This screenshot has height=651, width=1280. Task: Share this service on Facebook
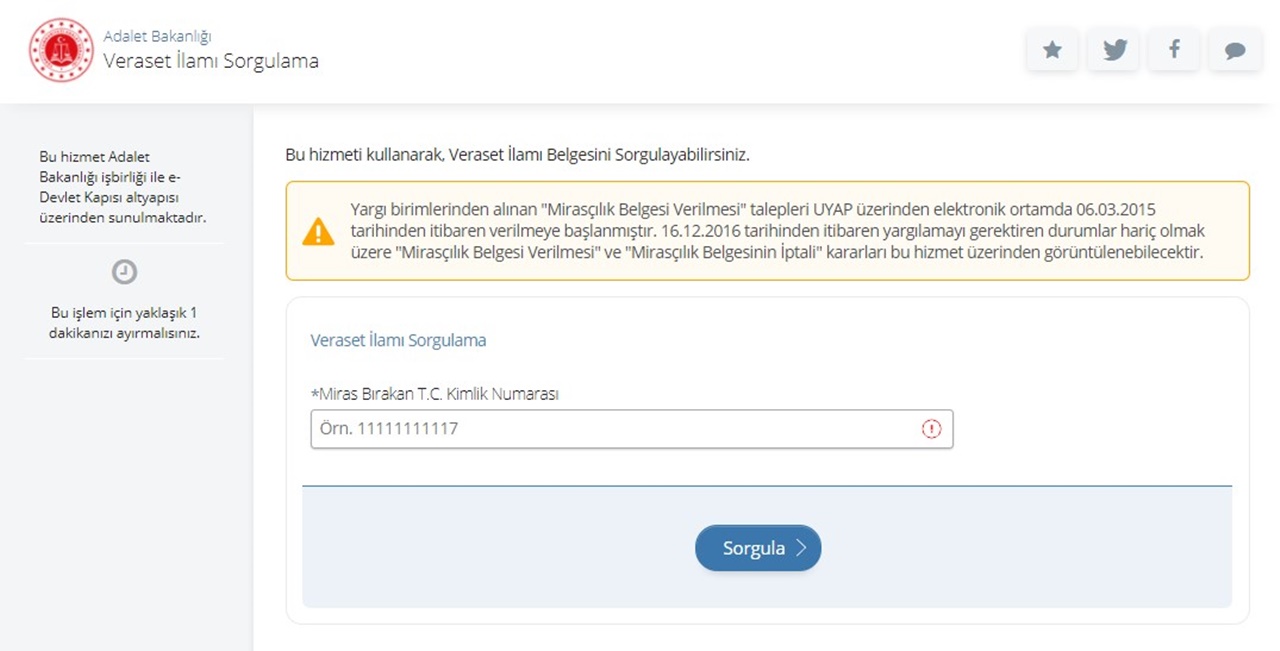1174,50
